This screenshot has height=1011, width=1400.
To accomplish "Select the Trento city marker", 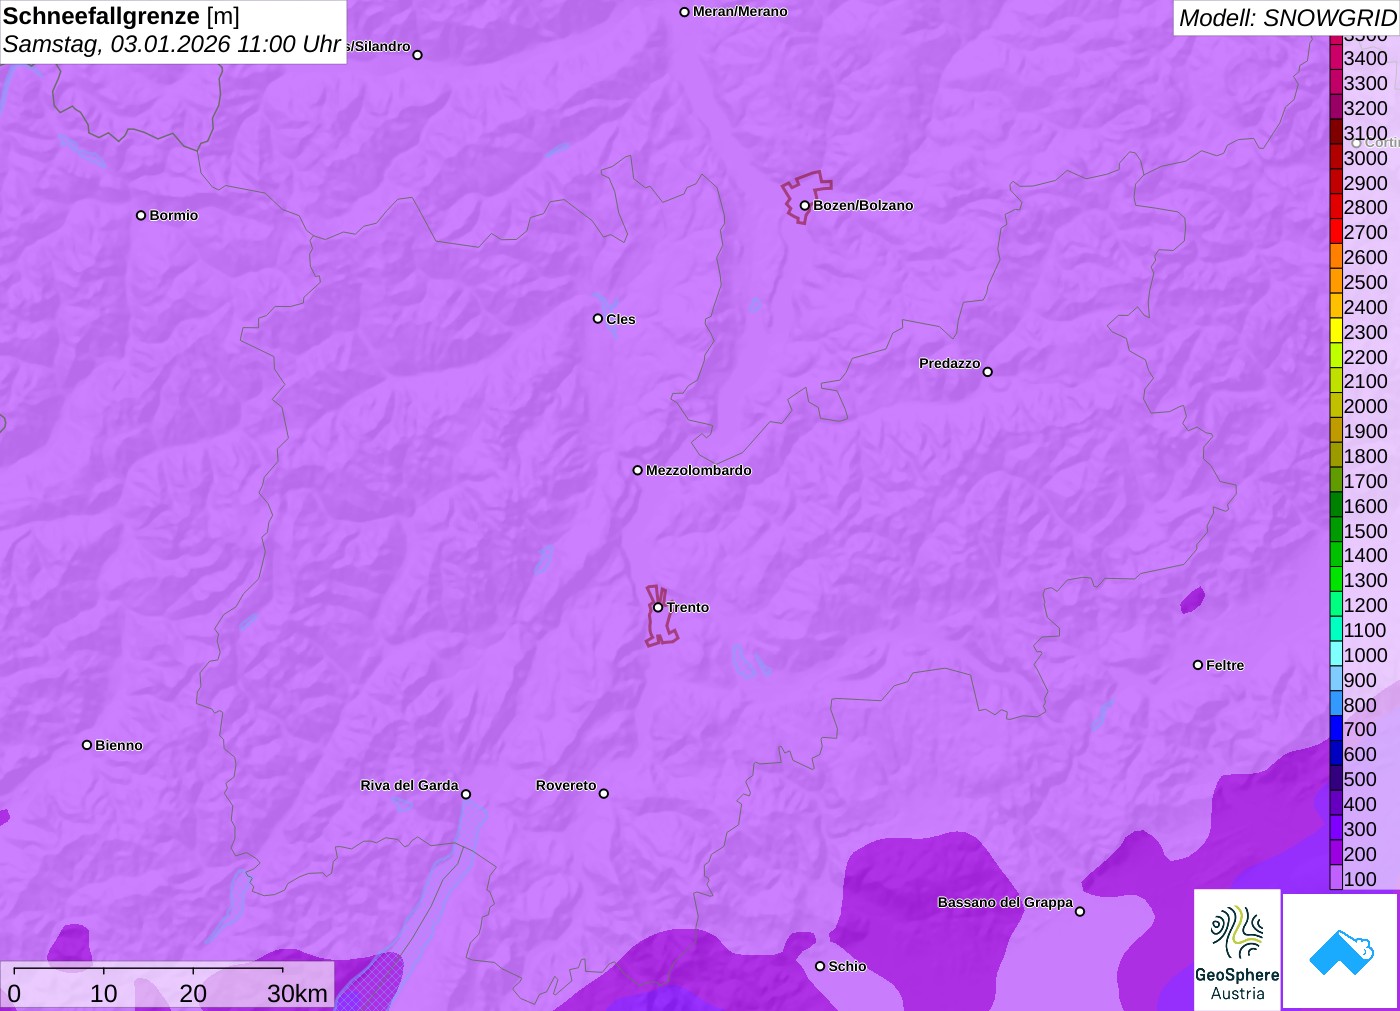I will click(658, 607).
